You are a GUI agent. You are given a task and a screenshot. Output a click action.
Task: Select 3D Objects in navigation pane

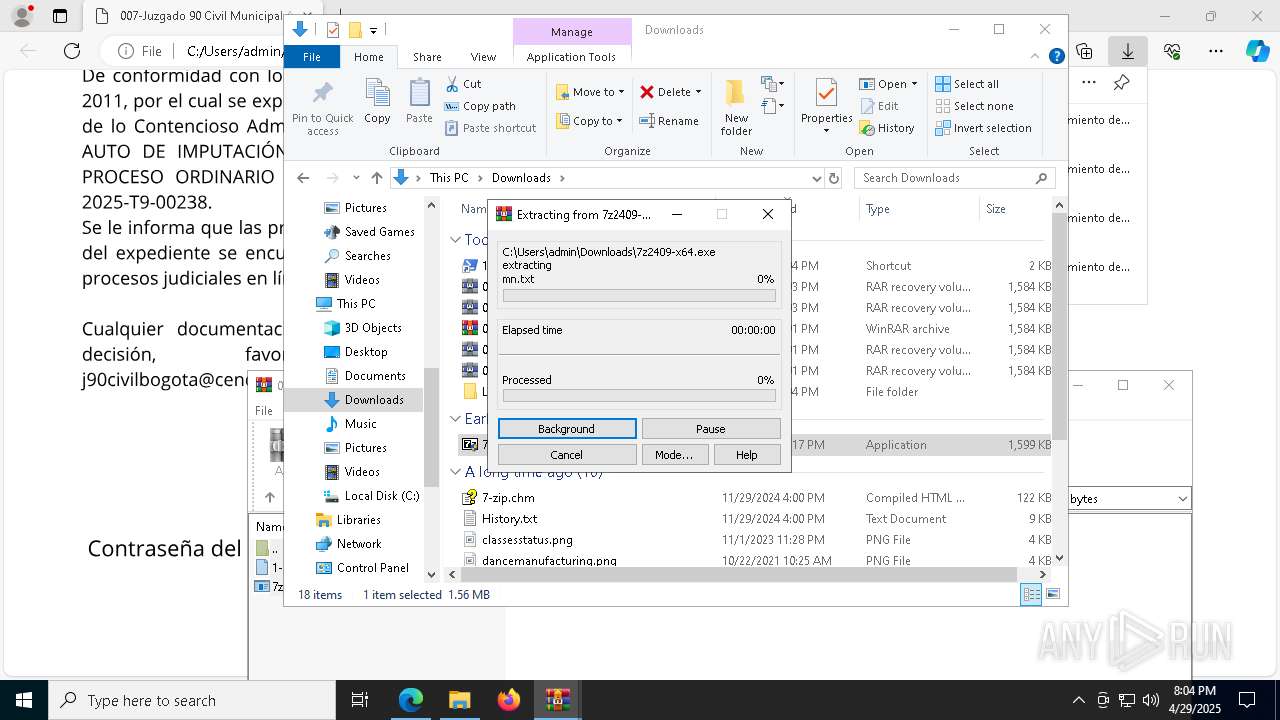click(362, 328)
